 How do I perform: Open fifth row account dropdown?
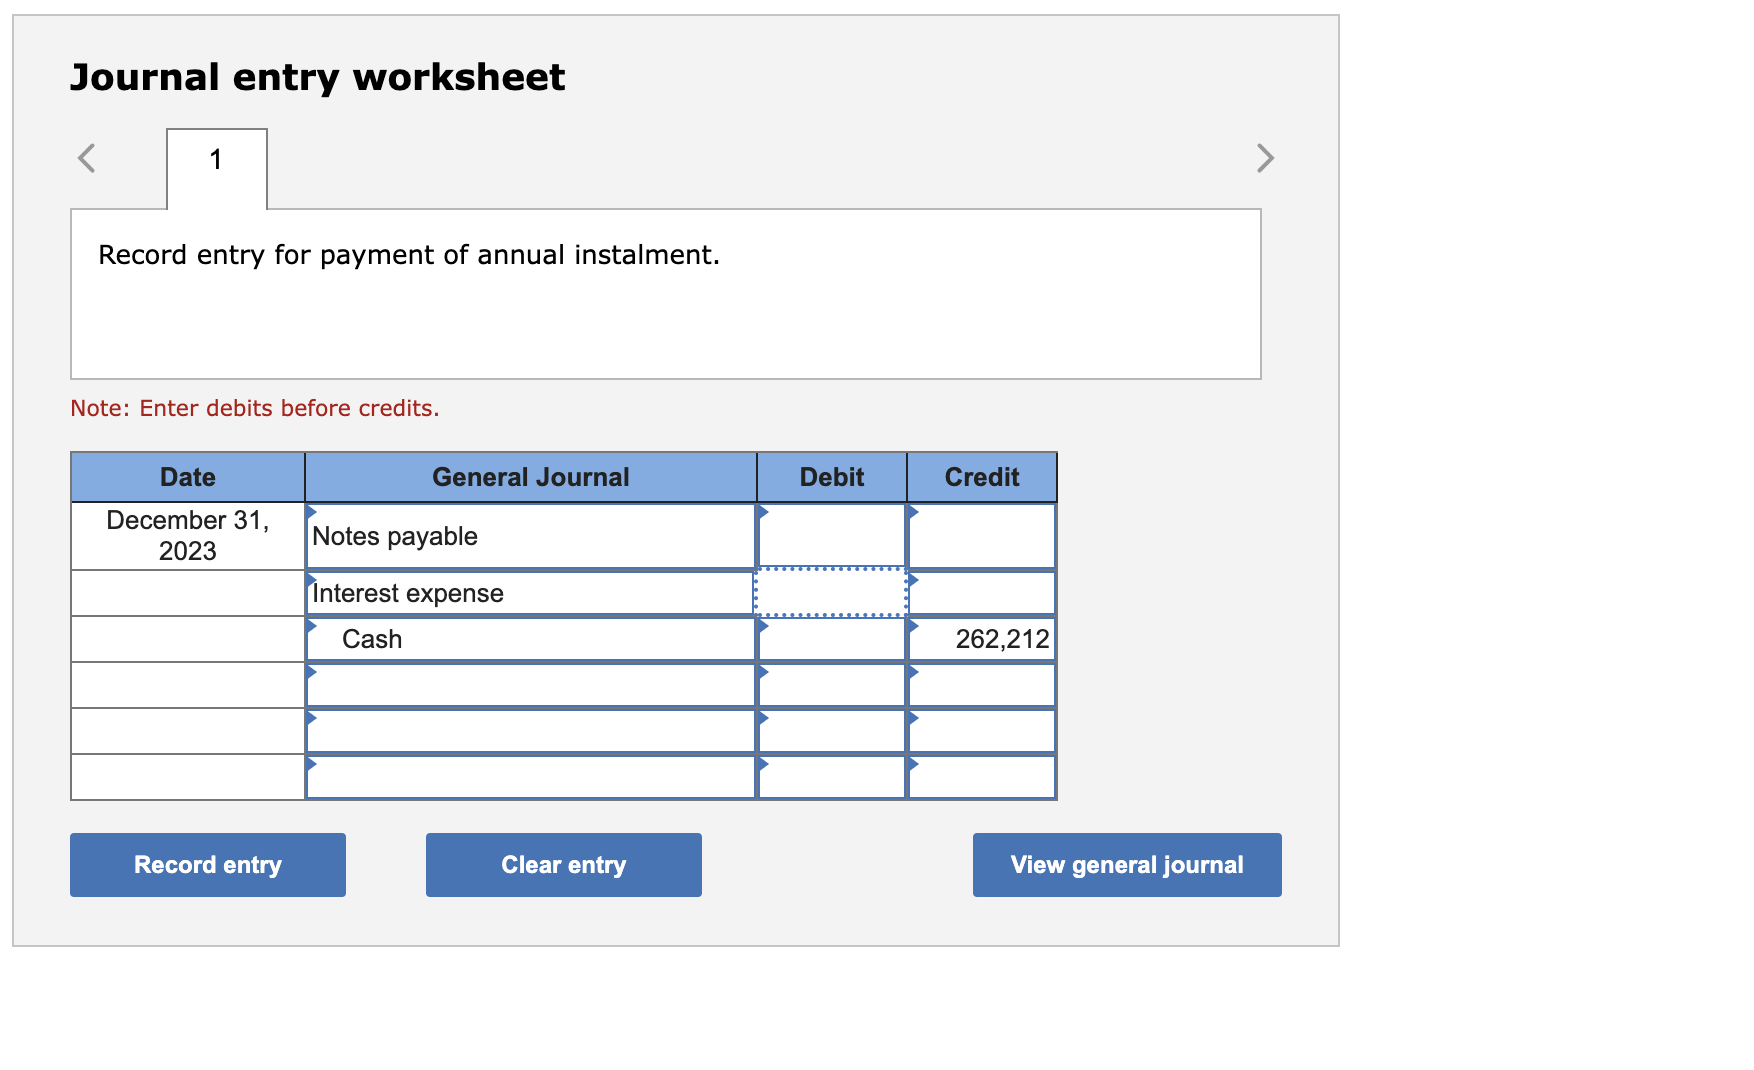pyautogui.click(x=531, y=731)
